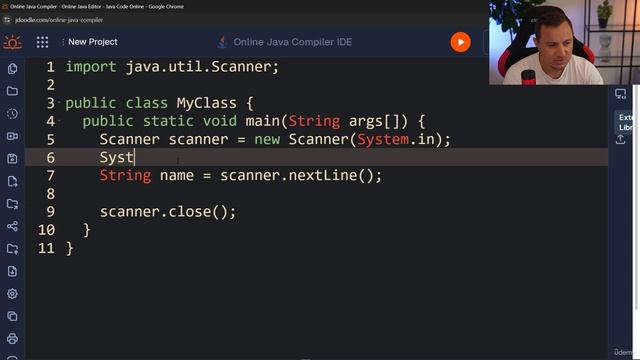The height and width of the screenshot is (360, 640).
Task: Click the add folder plus icon in sidebar
Action: click(x=12, y=249)
